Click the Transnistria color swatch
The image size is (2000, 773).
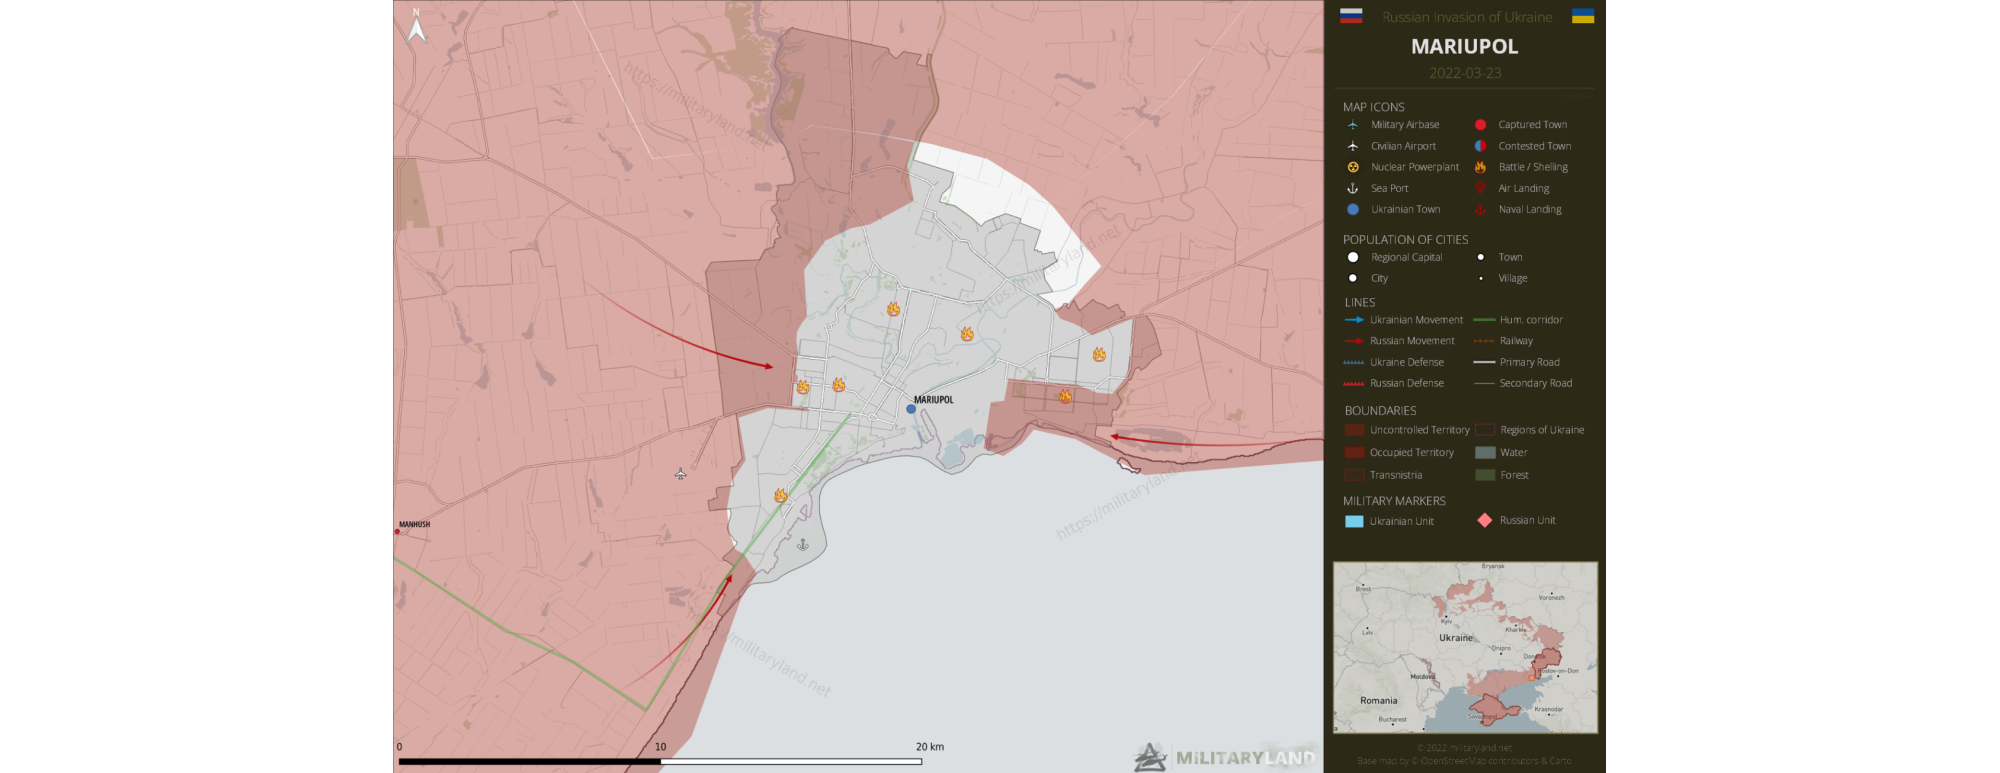pos(1355,475)
